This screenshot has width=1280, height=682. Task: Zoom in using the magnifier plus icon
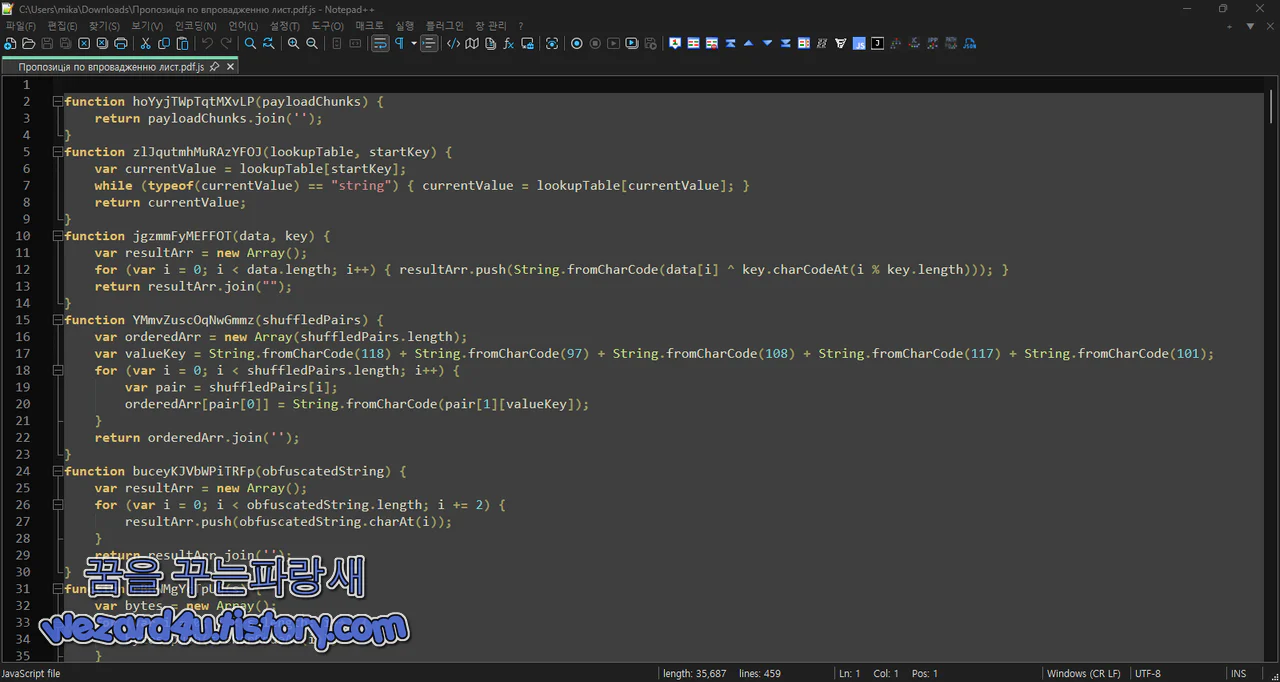(x=294, y=44)
